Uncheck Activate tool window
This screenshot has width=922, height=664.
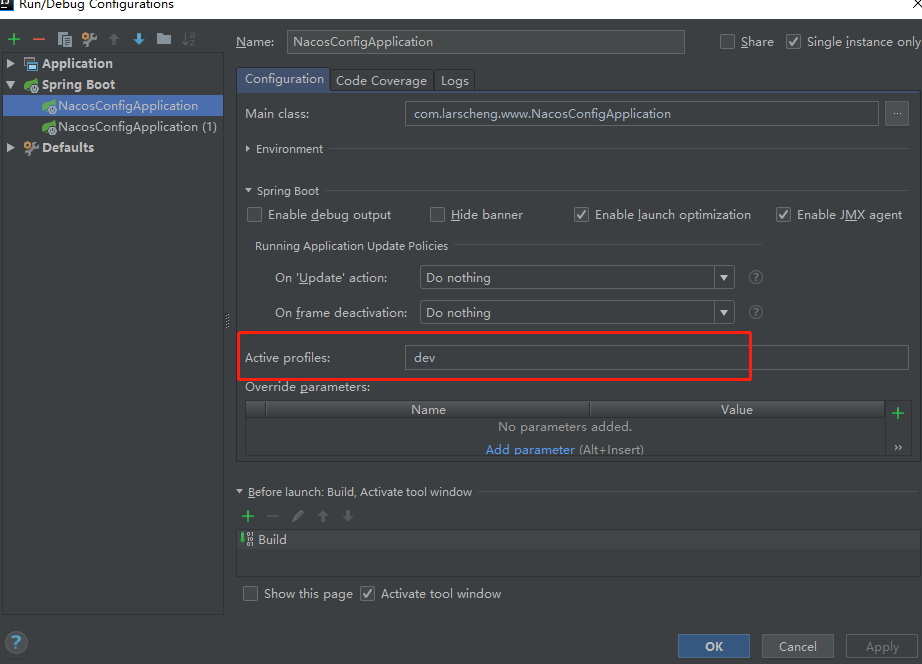[x=368, y=593]
